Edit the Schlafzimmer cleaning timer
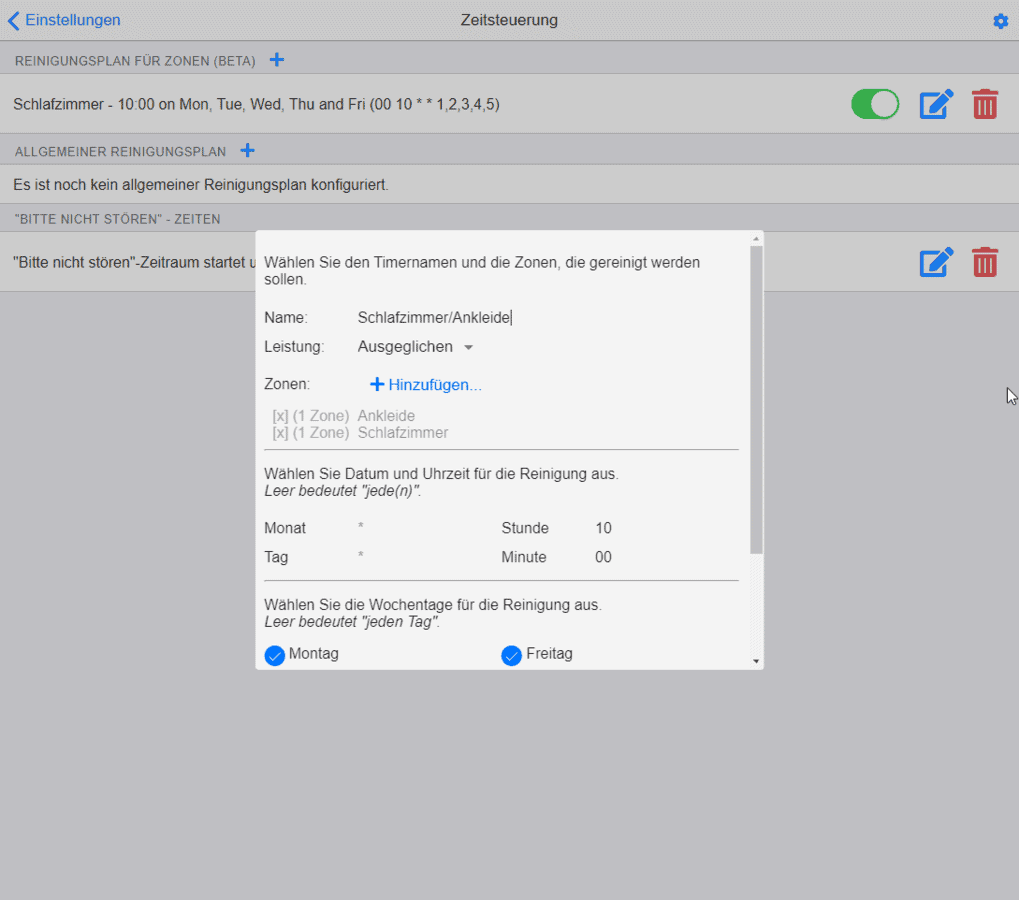 936,104
